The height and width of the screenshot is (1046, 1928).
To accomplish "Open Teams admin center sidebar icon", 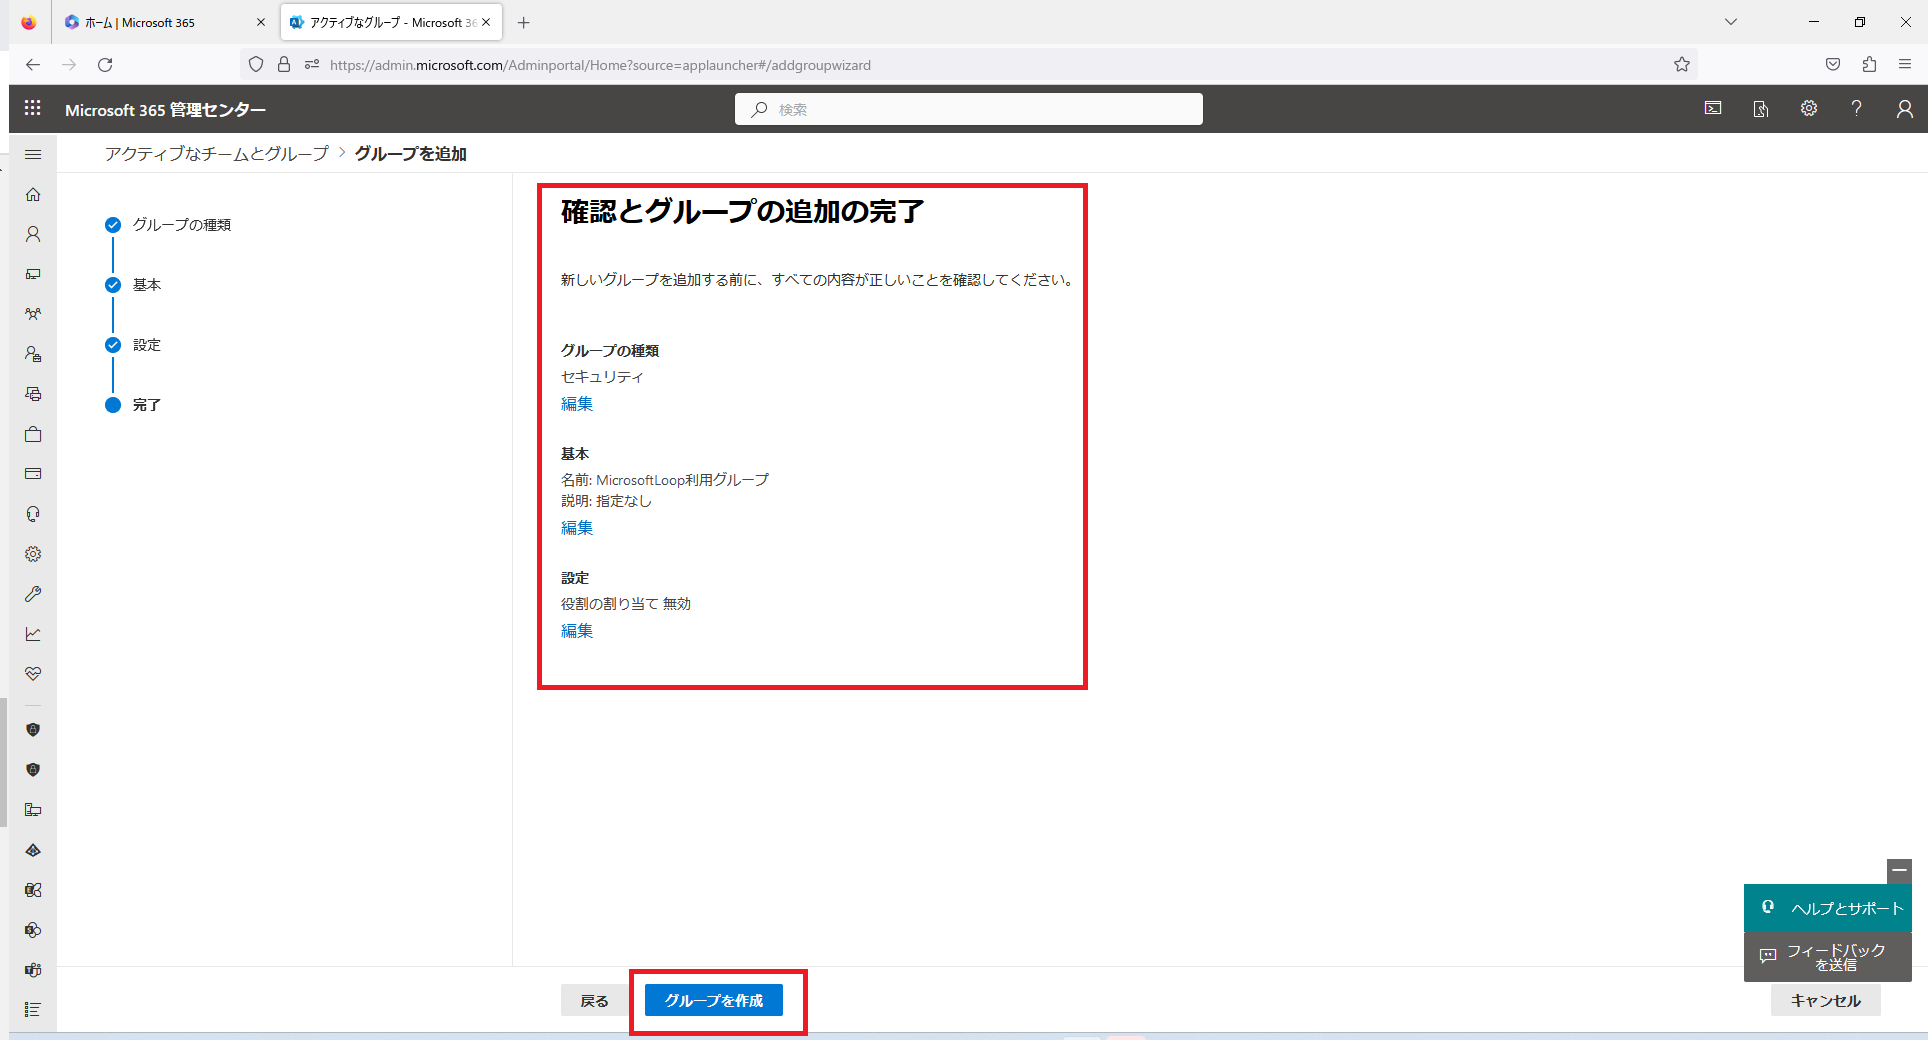I will (x=33, y=970).
